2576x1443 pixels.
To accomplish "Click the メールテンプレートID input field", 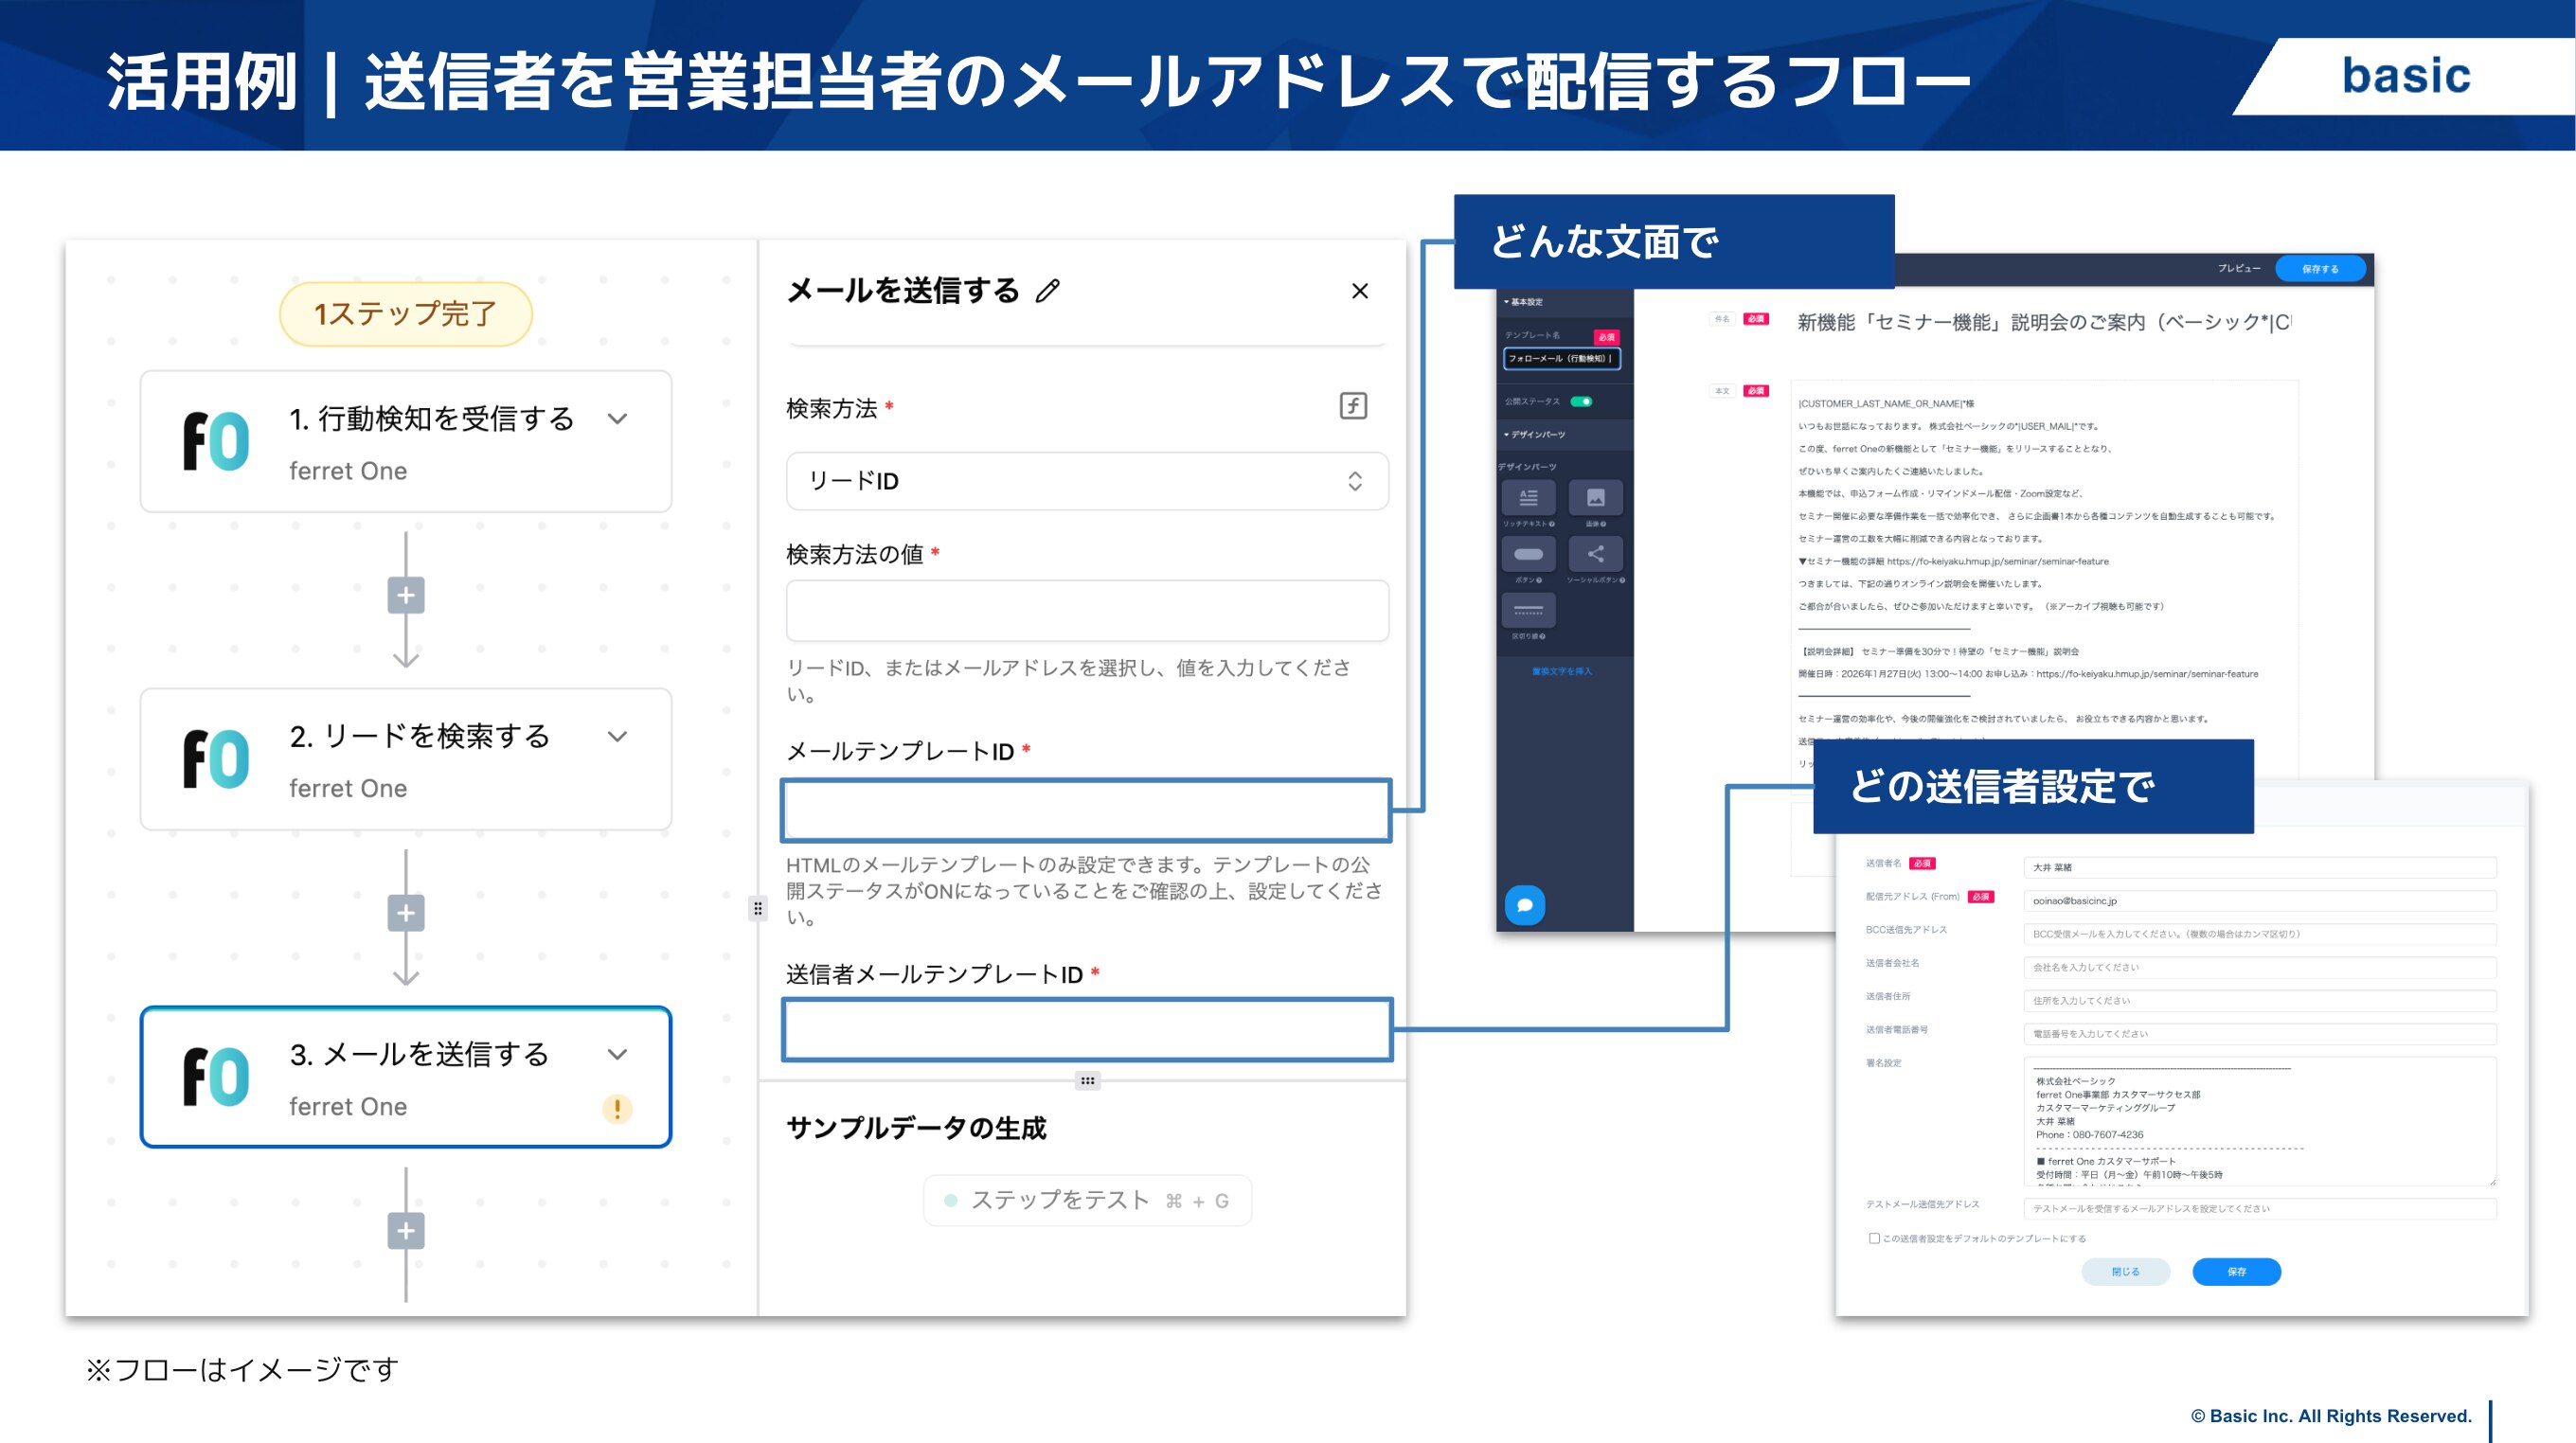I will click(1087, 810).
